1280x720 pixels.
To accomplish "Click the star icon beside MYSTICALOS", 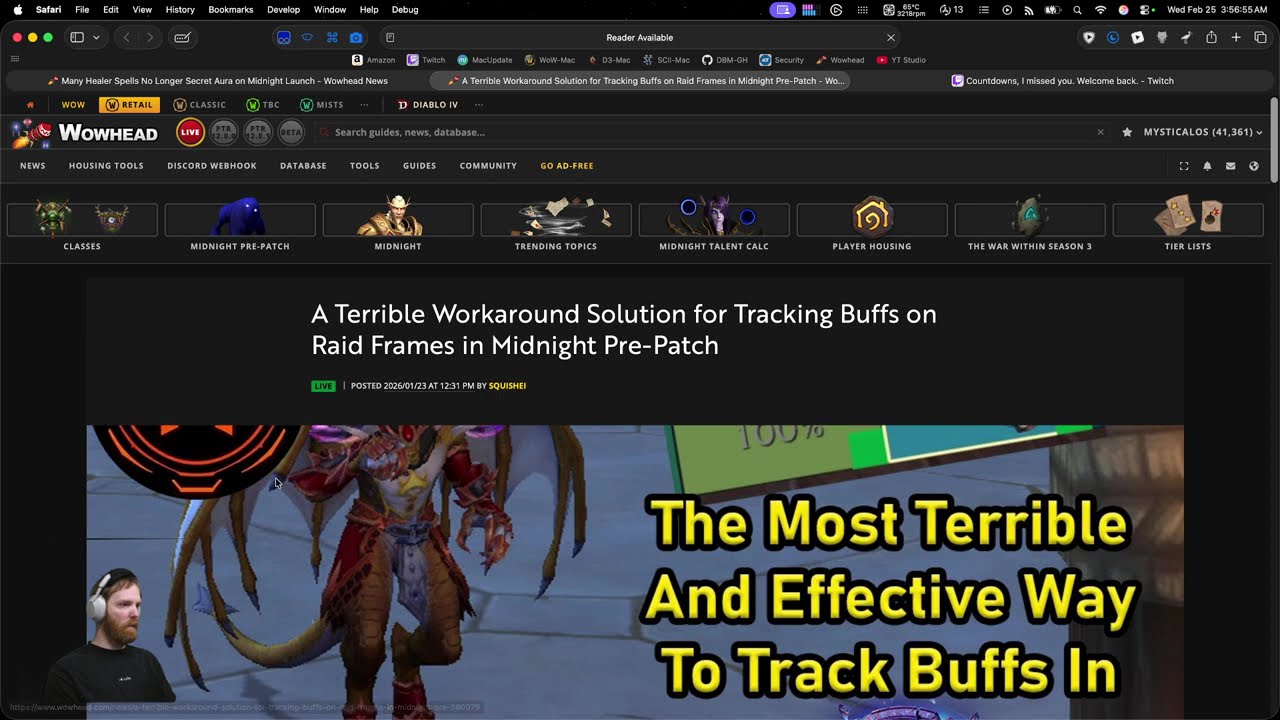I will [x=1127, y=132].
